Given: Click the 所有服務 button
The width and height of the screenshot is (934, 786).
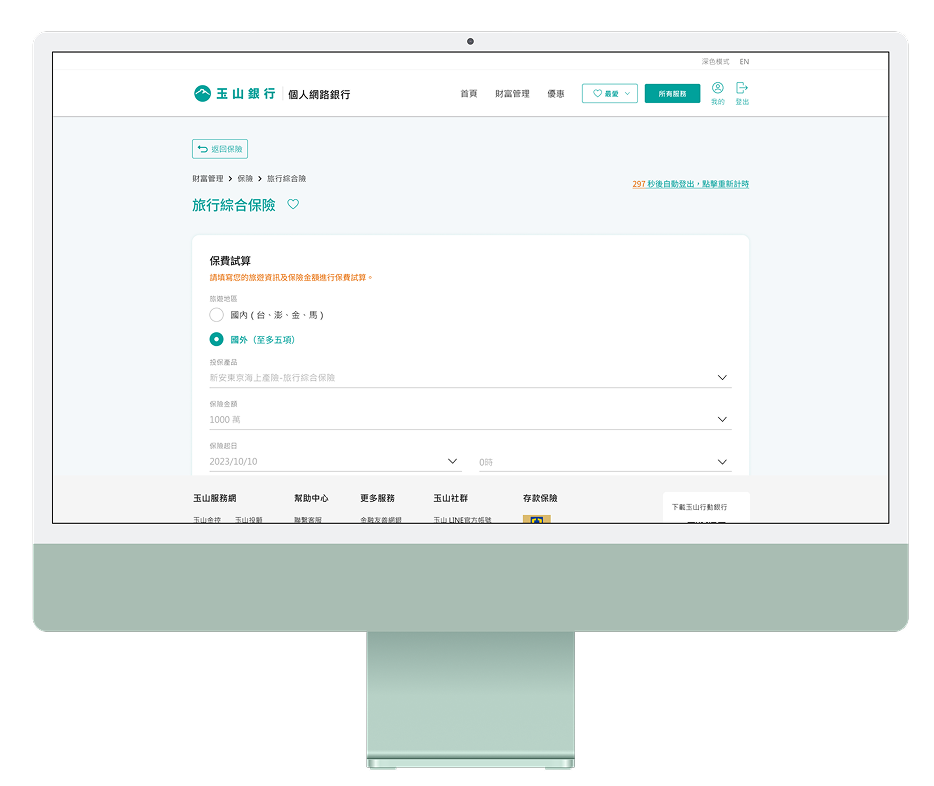Looking at the screenshot, I should click(672, 94).
